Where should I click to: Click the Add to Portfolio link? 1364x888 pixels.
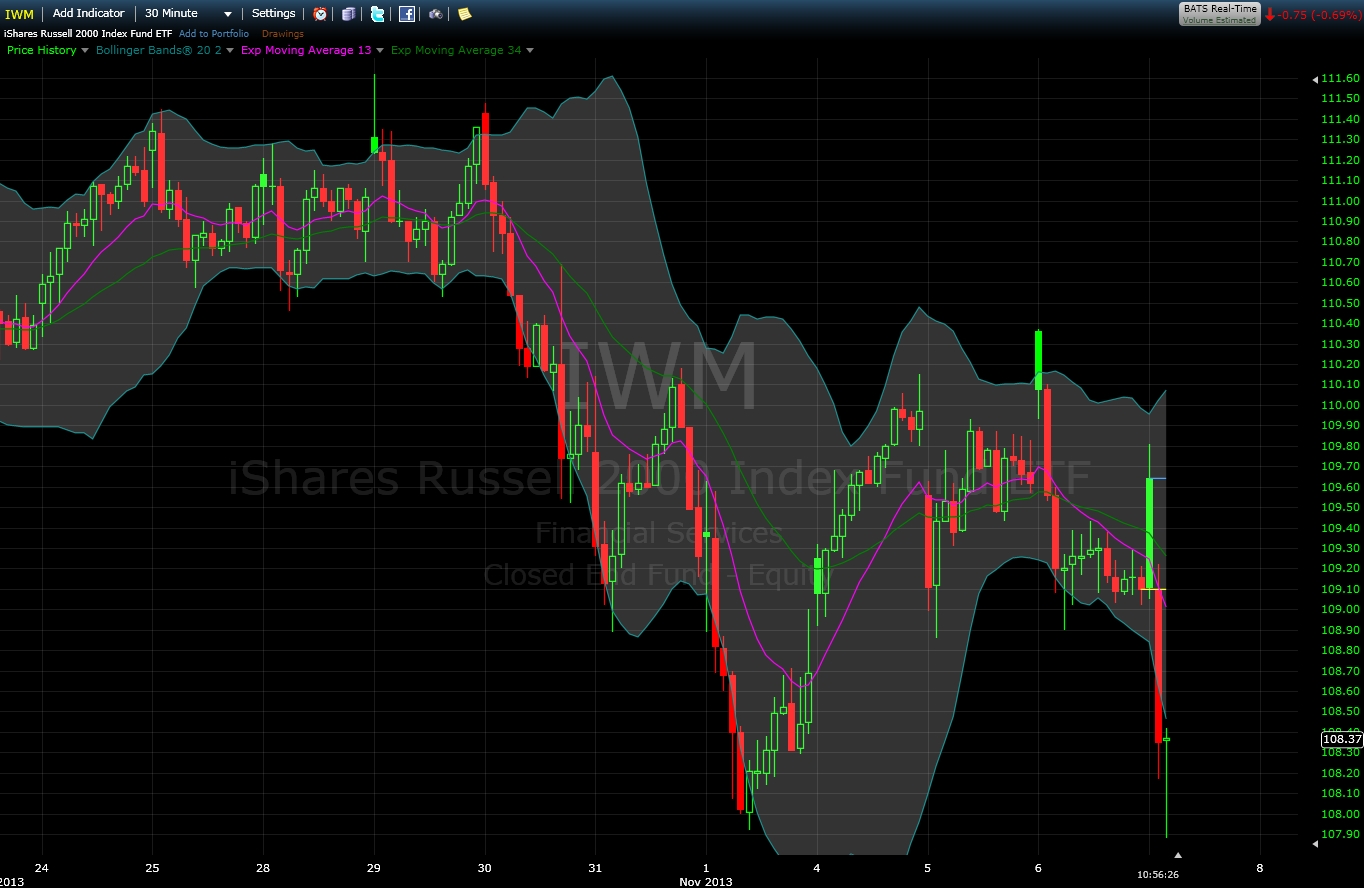214,34
